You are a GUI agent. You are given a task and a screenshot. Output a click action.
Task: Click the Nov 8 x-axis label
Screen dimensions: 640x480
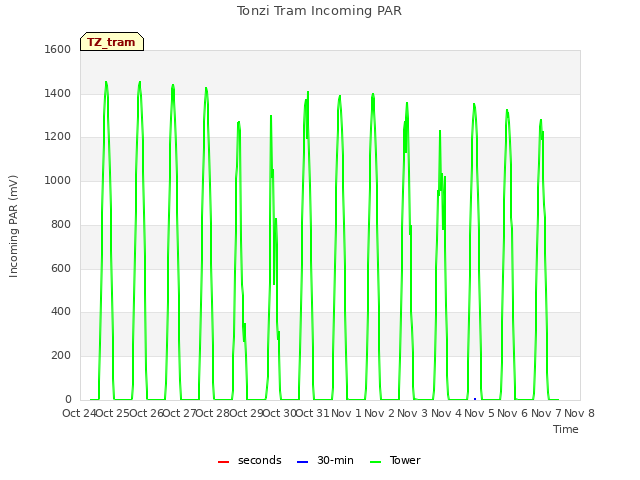pos(579,413)
